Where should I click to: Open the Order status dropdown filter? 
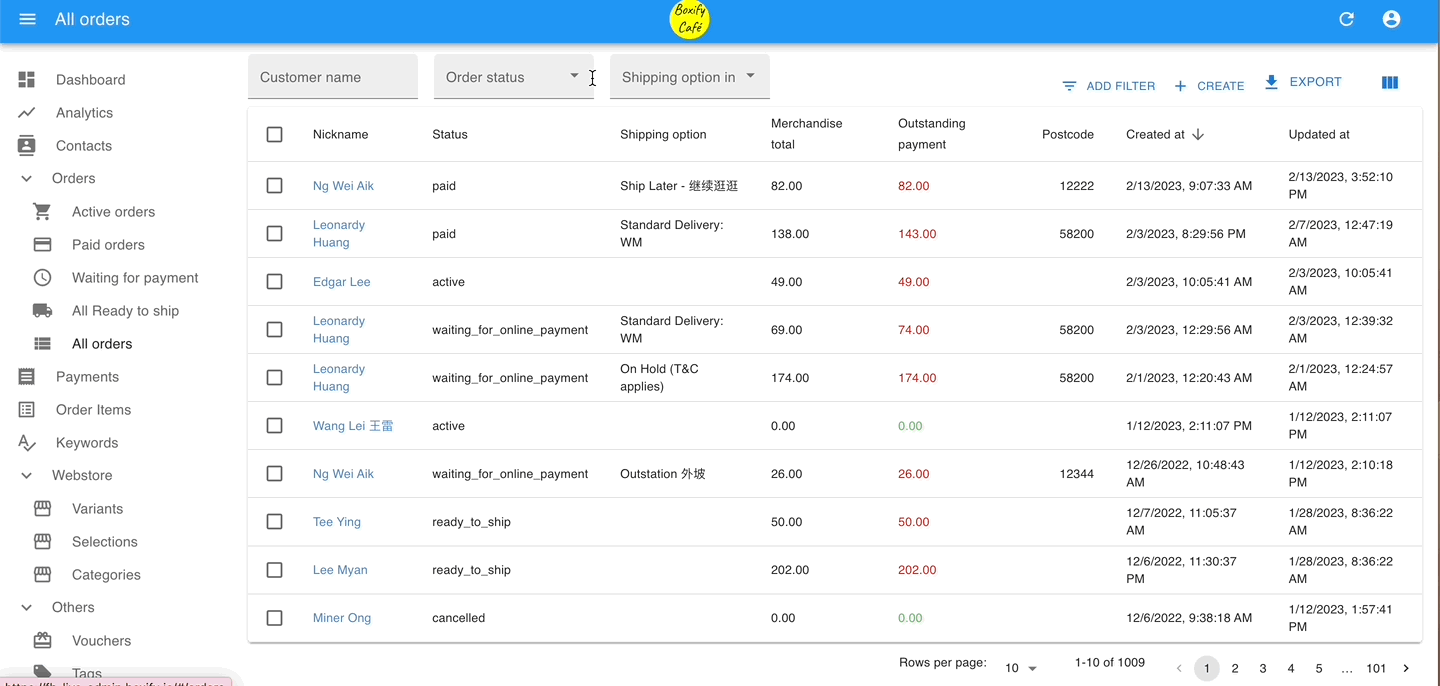(x=513, y=77)
